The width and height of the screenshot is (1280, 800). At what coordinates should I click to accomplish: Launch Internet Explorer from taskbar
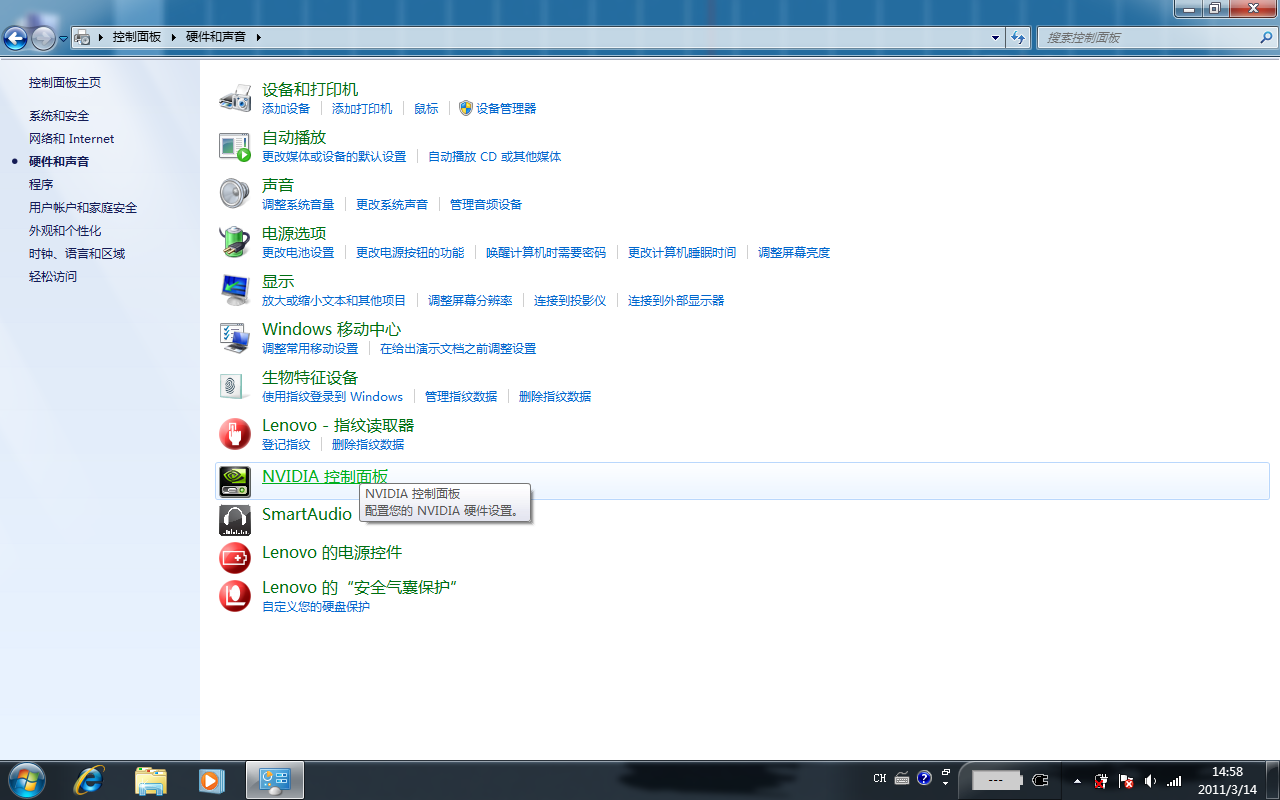tap(89, 780)
